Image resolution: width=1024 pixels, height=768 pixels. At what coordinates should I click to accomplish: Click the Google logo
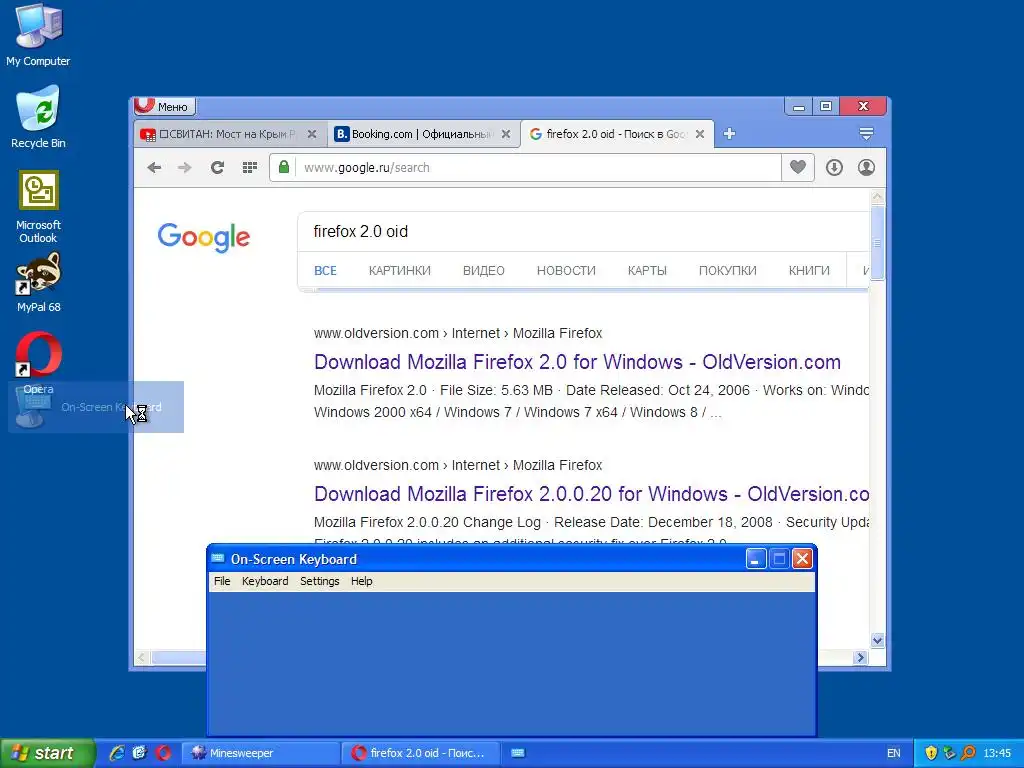[204, 236]
